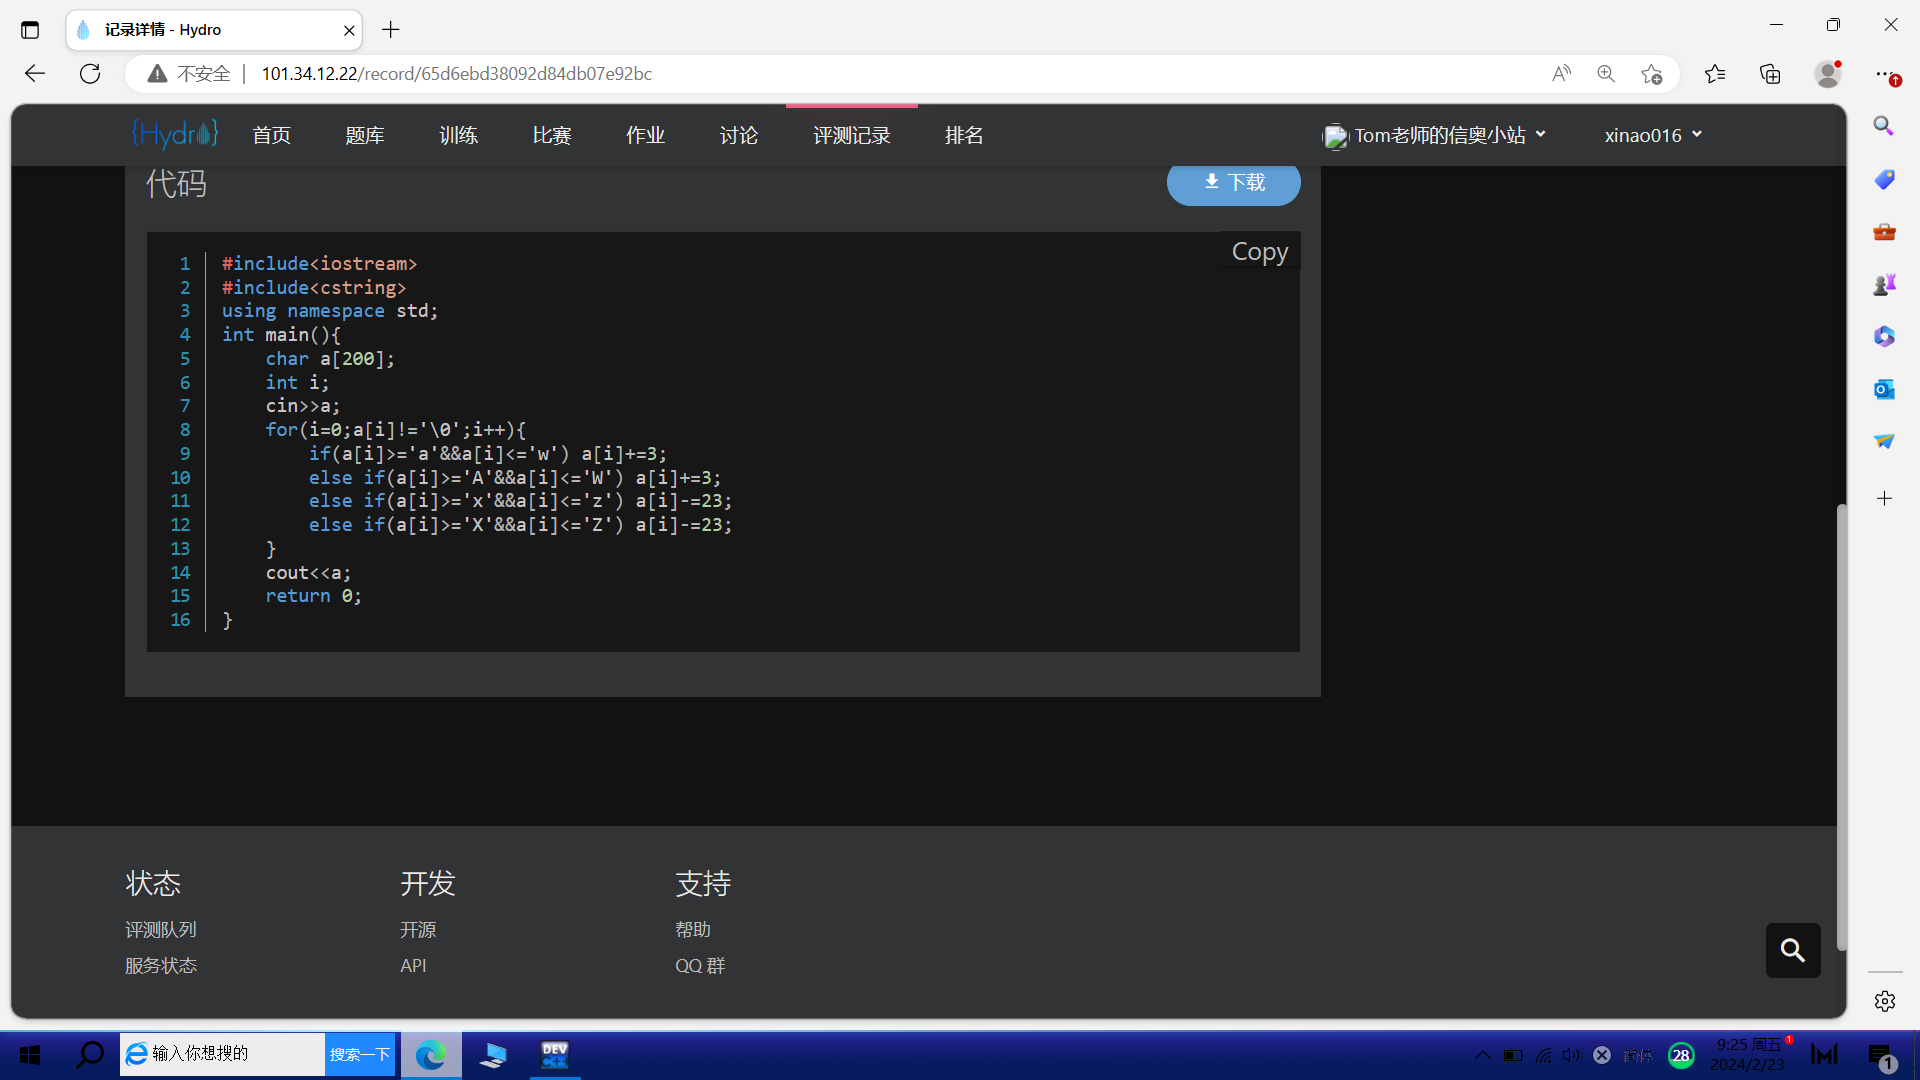Copy the code with Copy button

pos(1260,252)
